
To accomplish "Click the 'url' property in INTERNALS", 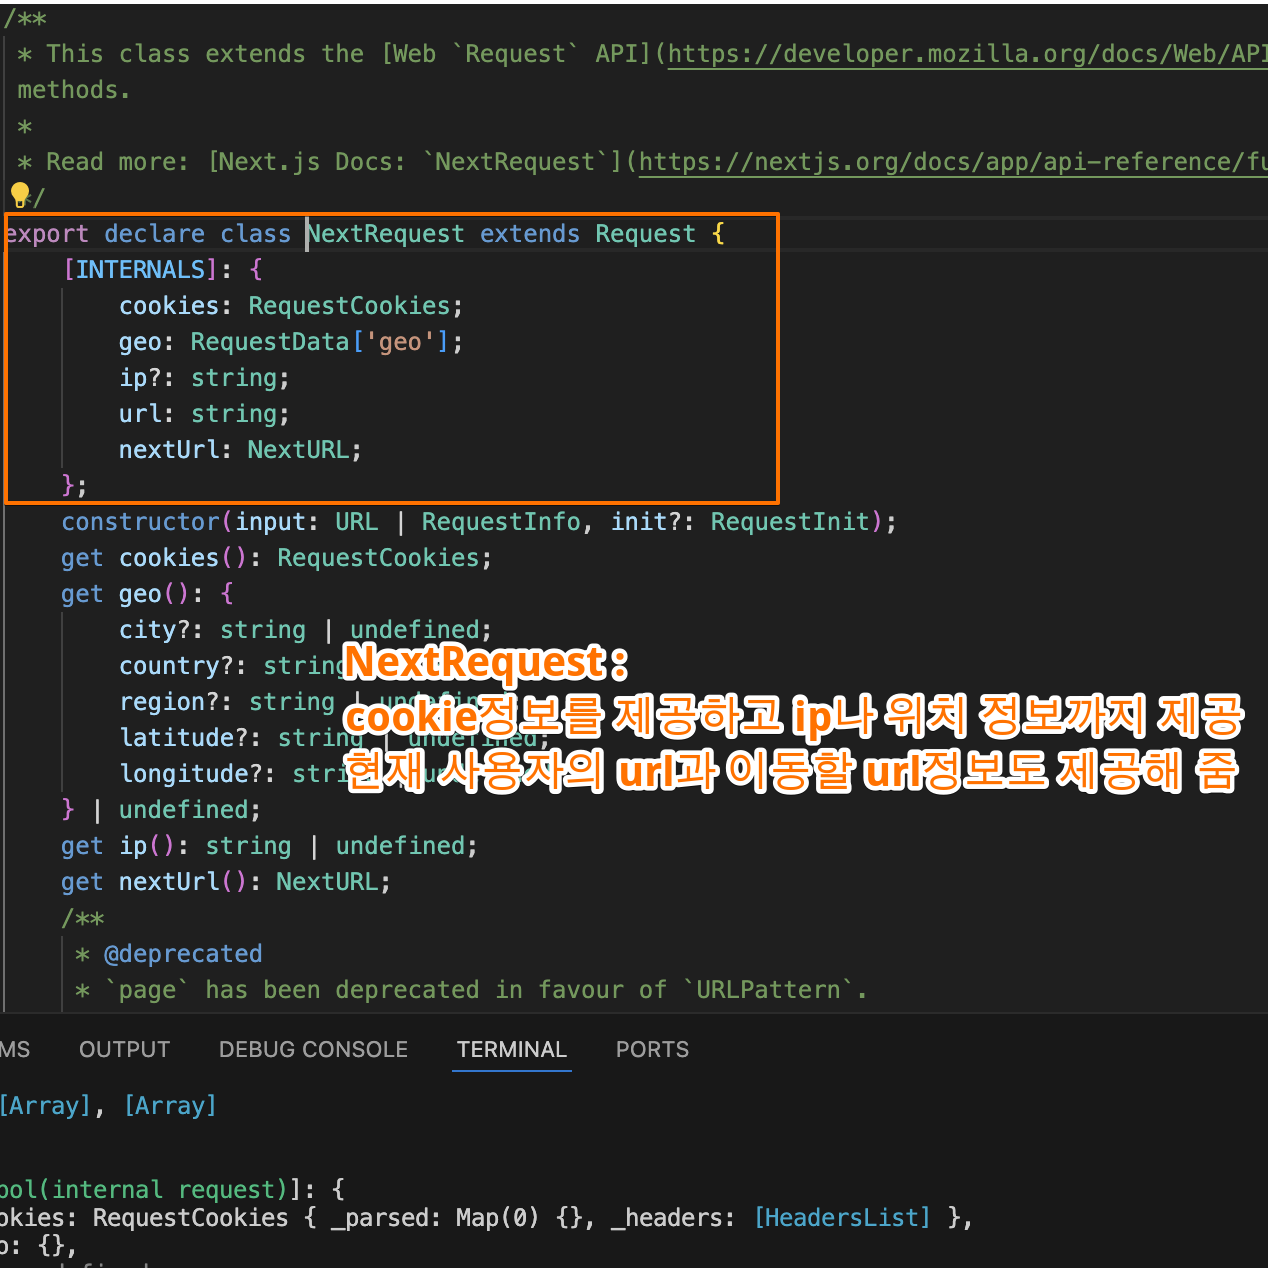I will 141,414.
